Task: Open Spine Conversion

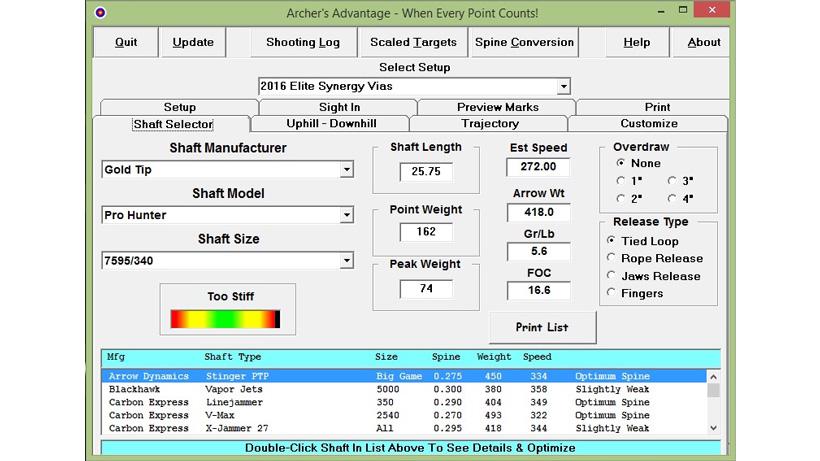Action: pos(524,42)
